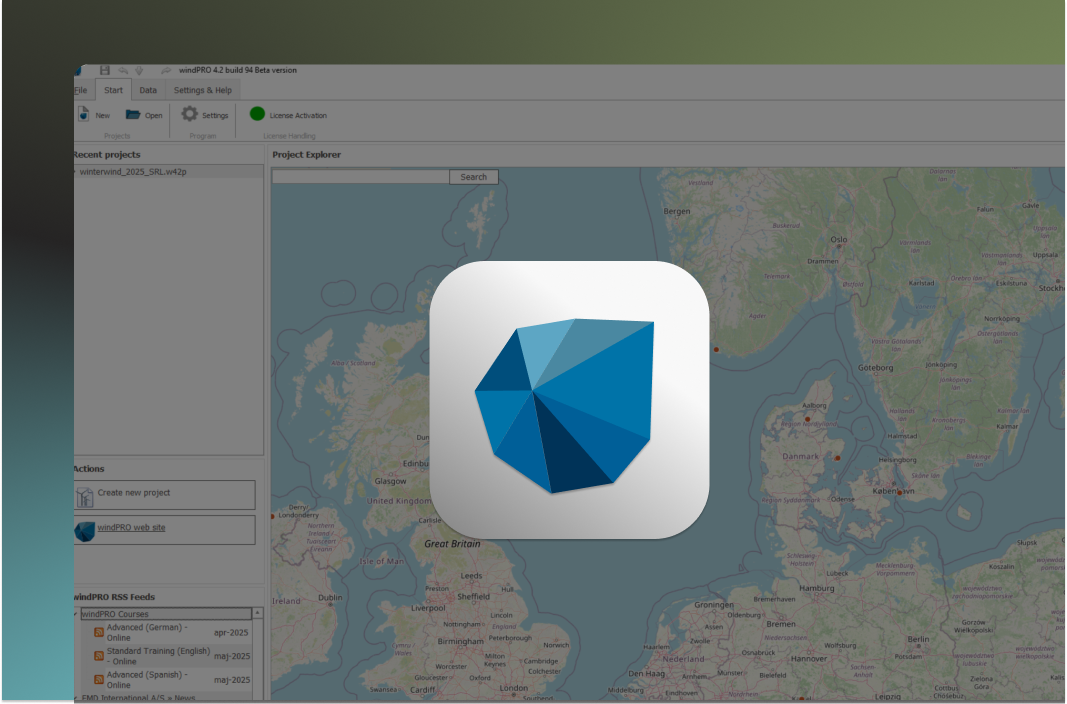Image resolution: width=1067 pixels, height=704 pixels.
Task: Click the Save icon in the title bar
Action: (104, 70)
